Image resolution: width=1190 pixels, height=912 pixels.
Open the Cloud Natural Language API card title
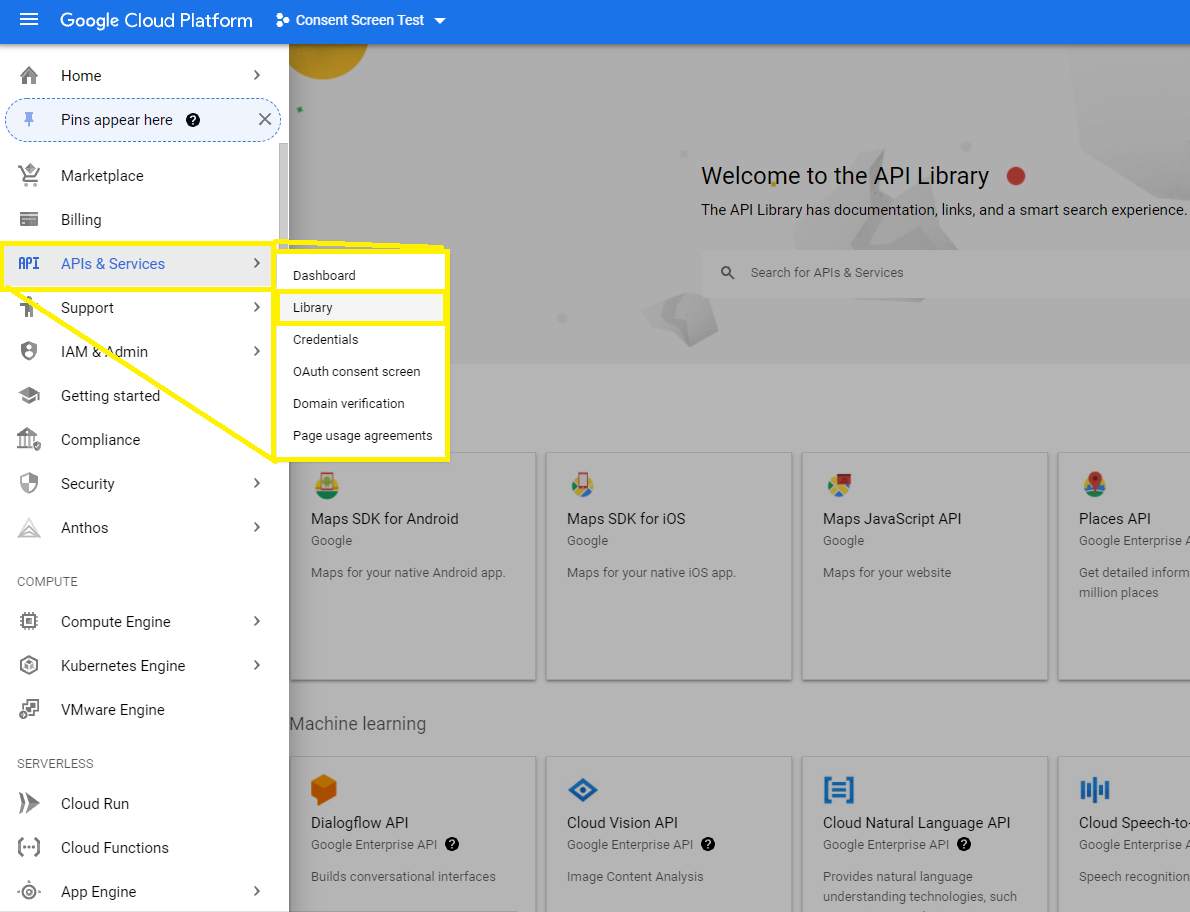click(x=917, y=822)
